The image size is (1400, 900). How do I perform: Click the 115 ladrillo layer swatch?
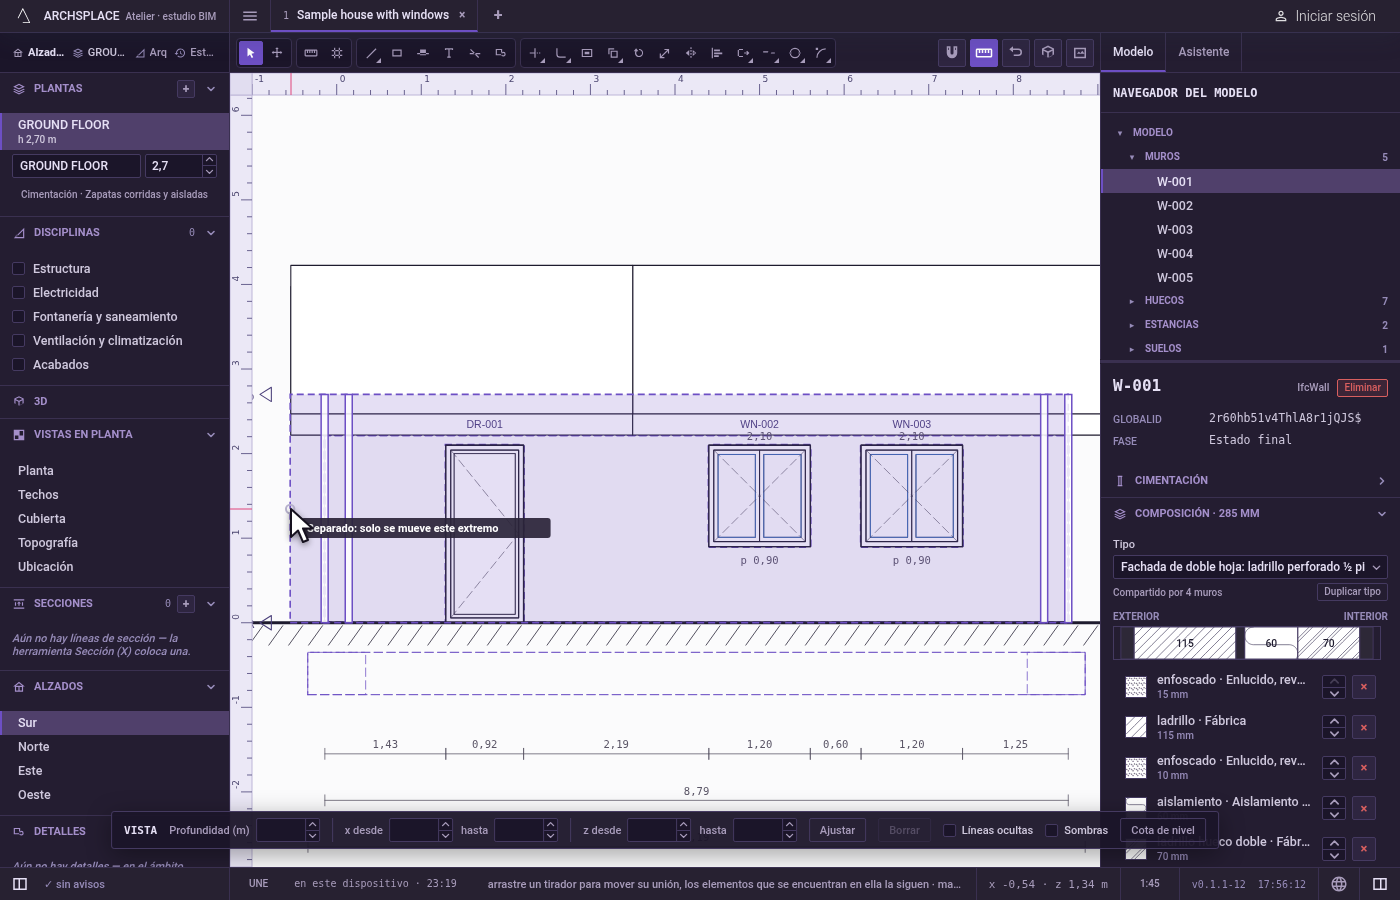tap(1185, 643)
